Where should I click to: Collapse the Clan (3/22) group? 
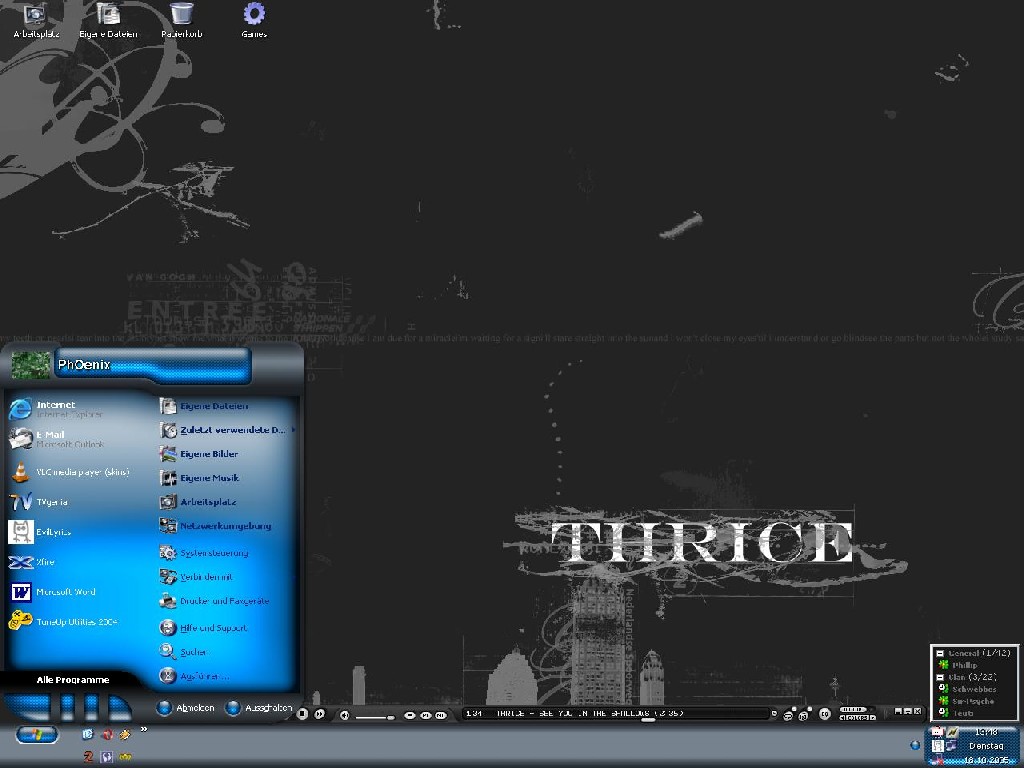[940, 677]
